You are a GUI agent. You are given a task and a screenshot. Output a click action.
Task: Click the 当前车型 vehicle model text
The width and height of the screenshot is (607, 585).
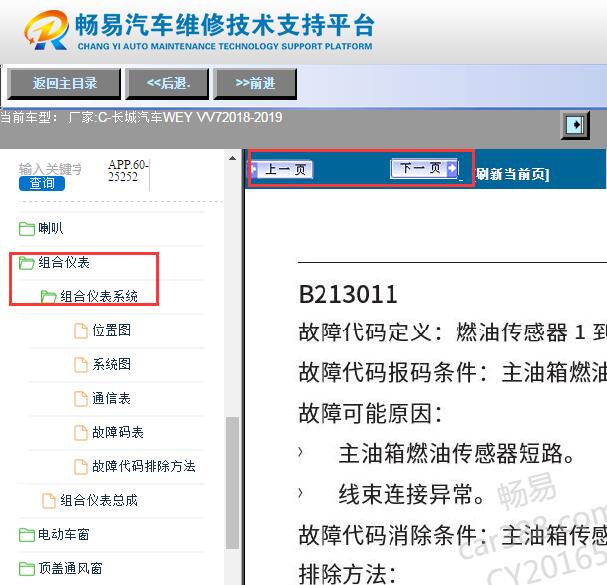coord(141,117)
